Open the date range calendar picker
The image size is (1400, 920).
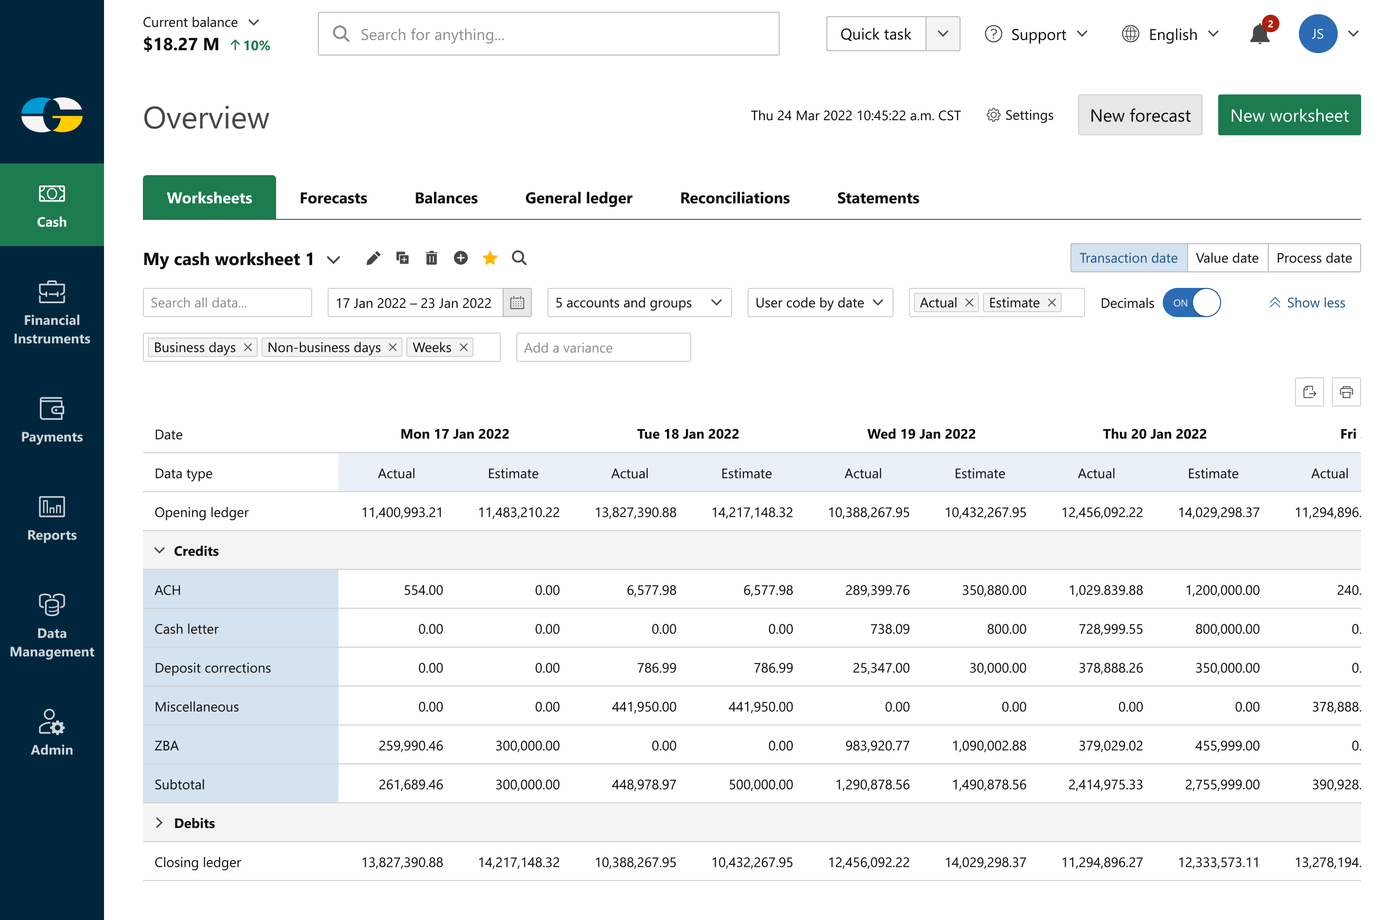click(x=517, y=303)
